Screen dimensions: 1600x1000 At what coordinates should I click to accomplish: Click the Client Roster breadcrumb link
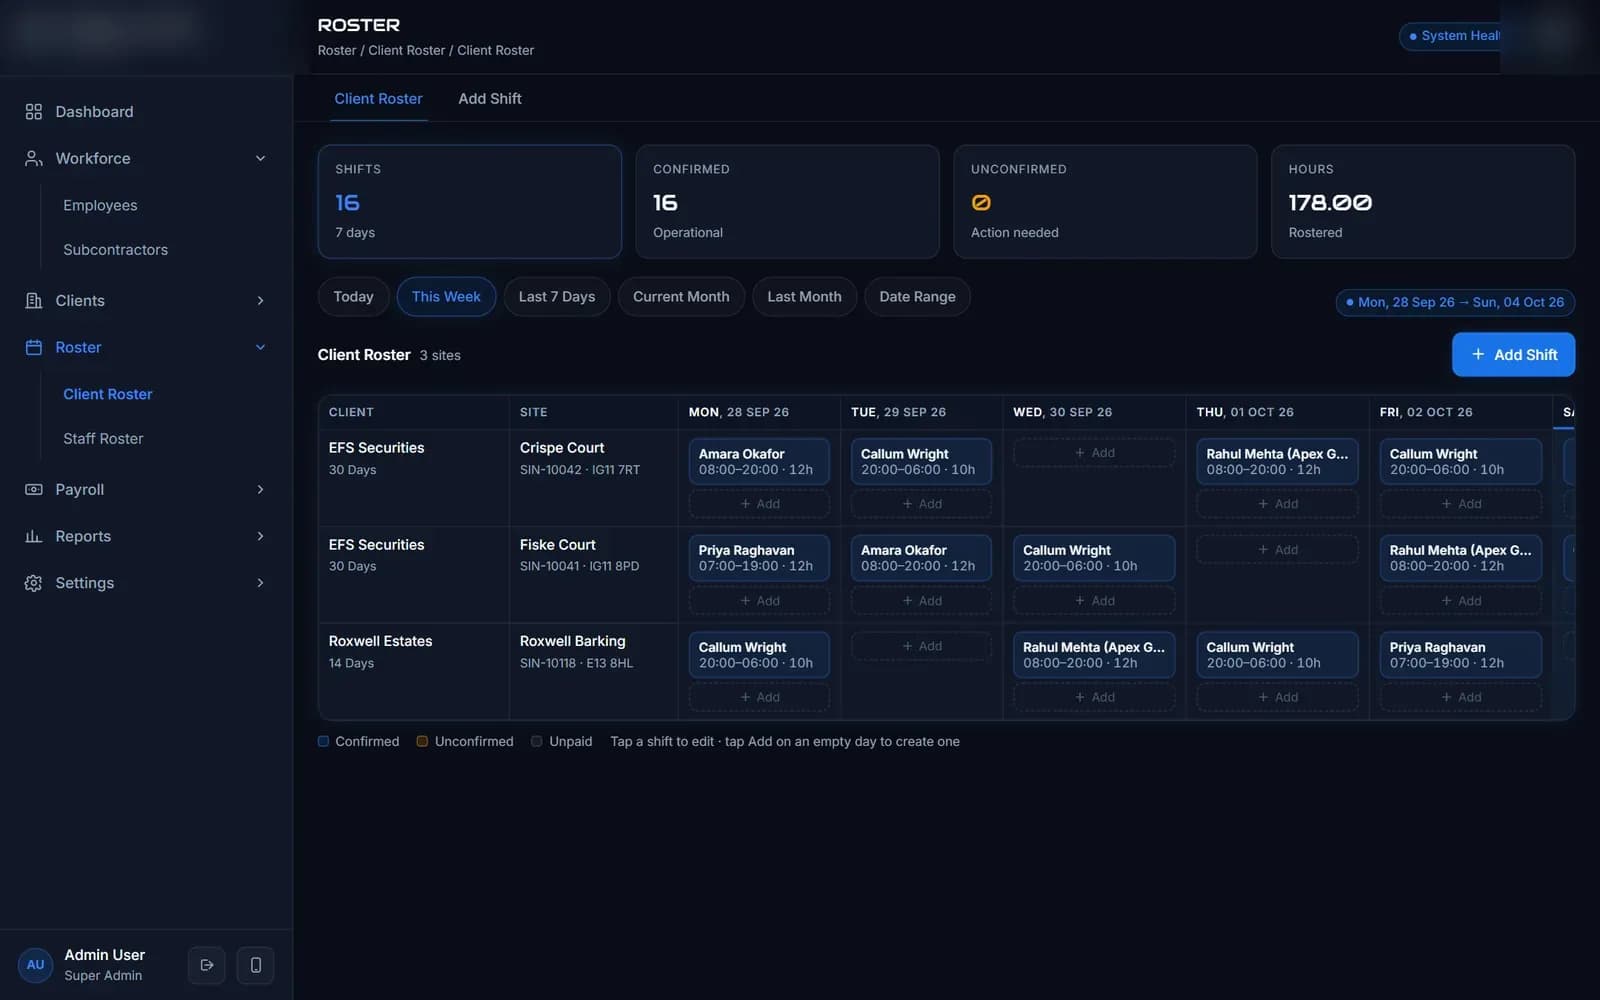[406, 51]
